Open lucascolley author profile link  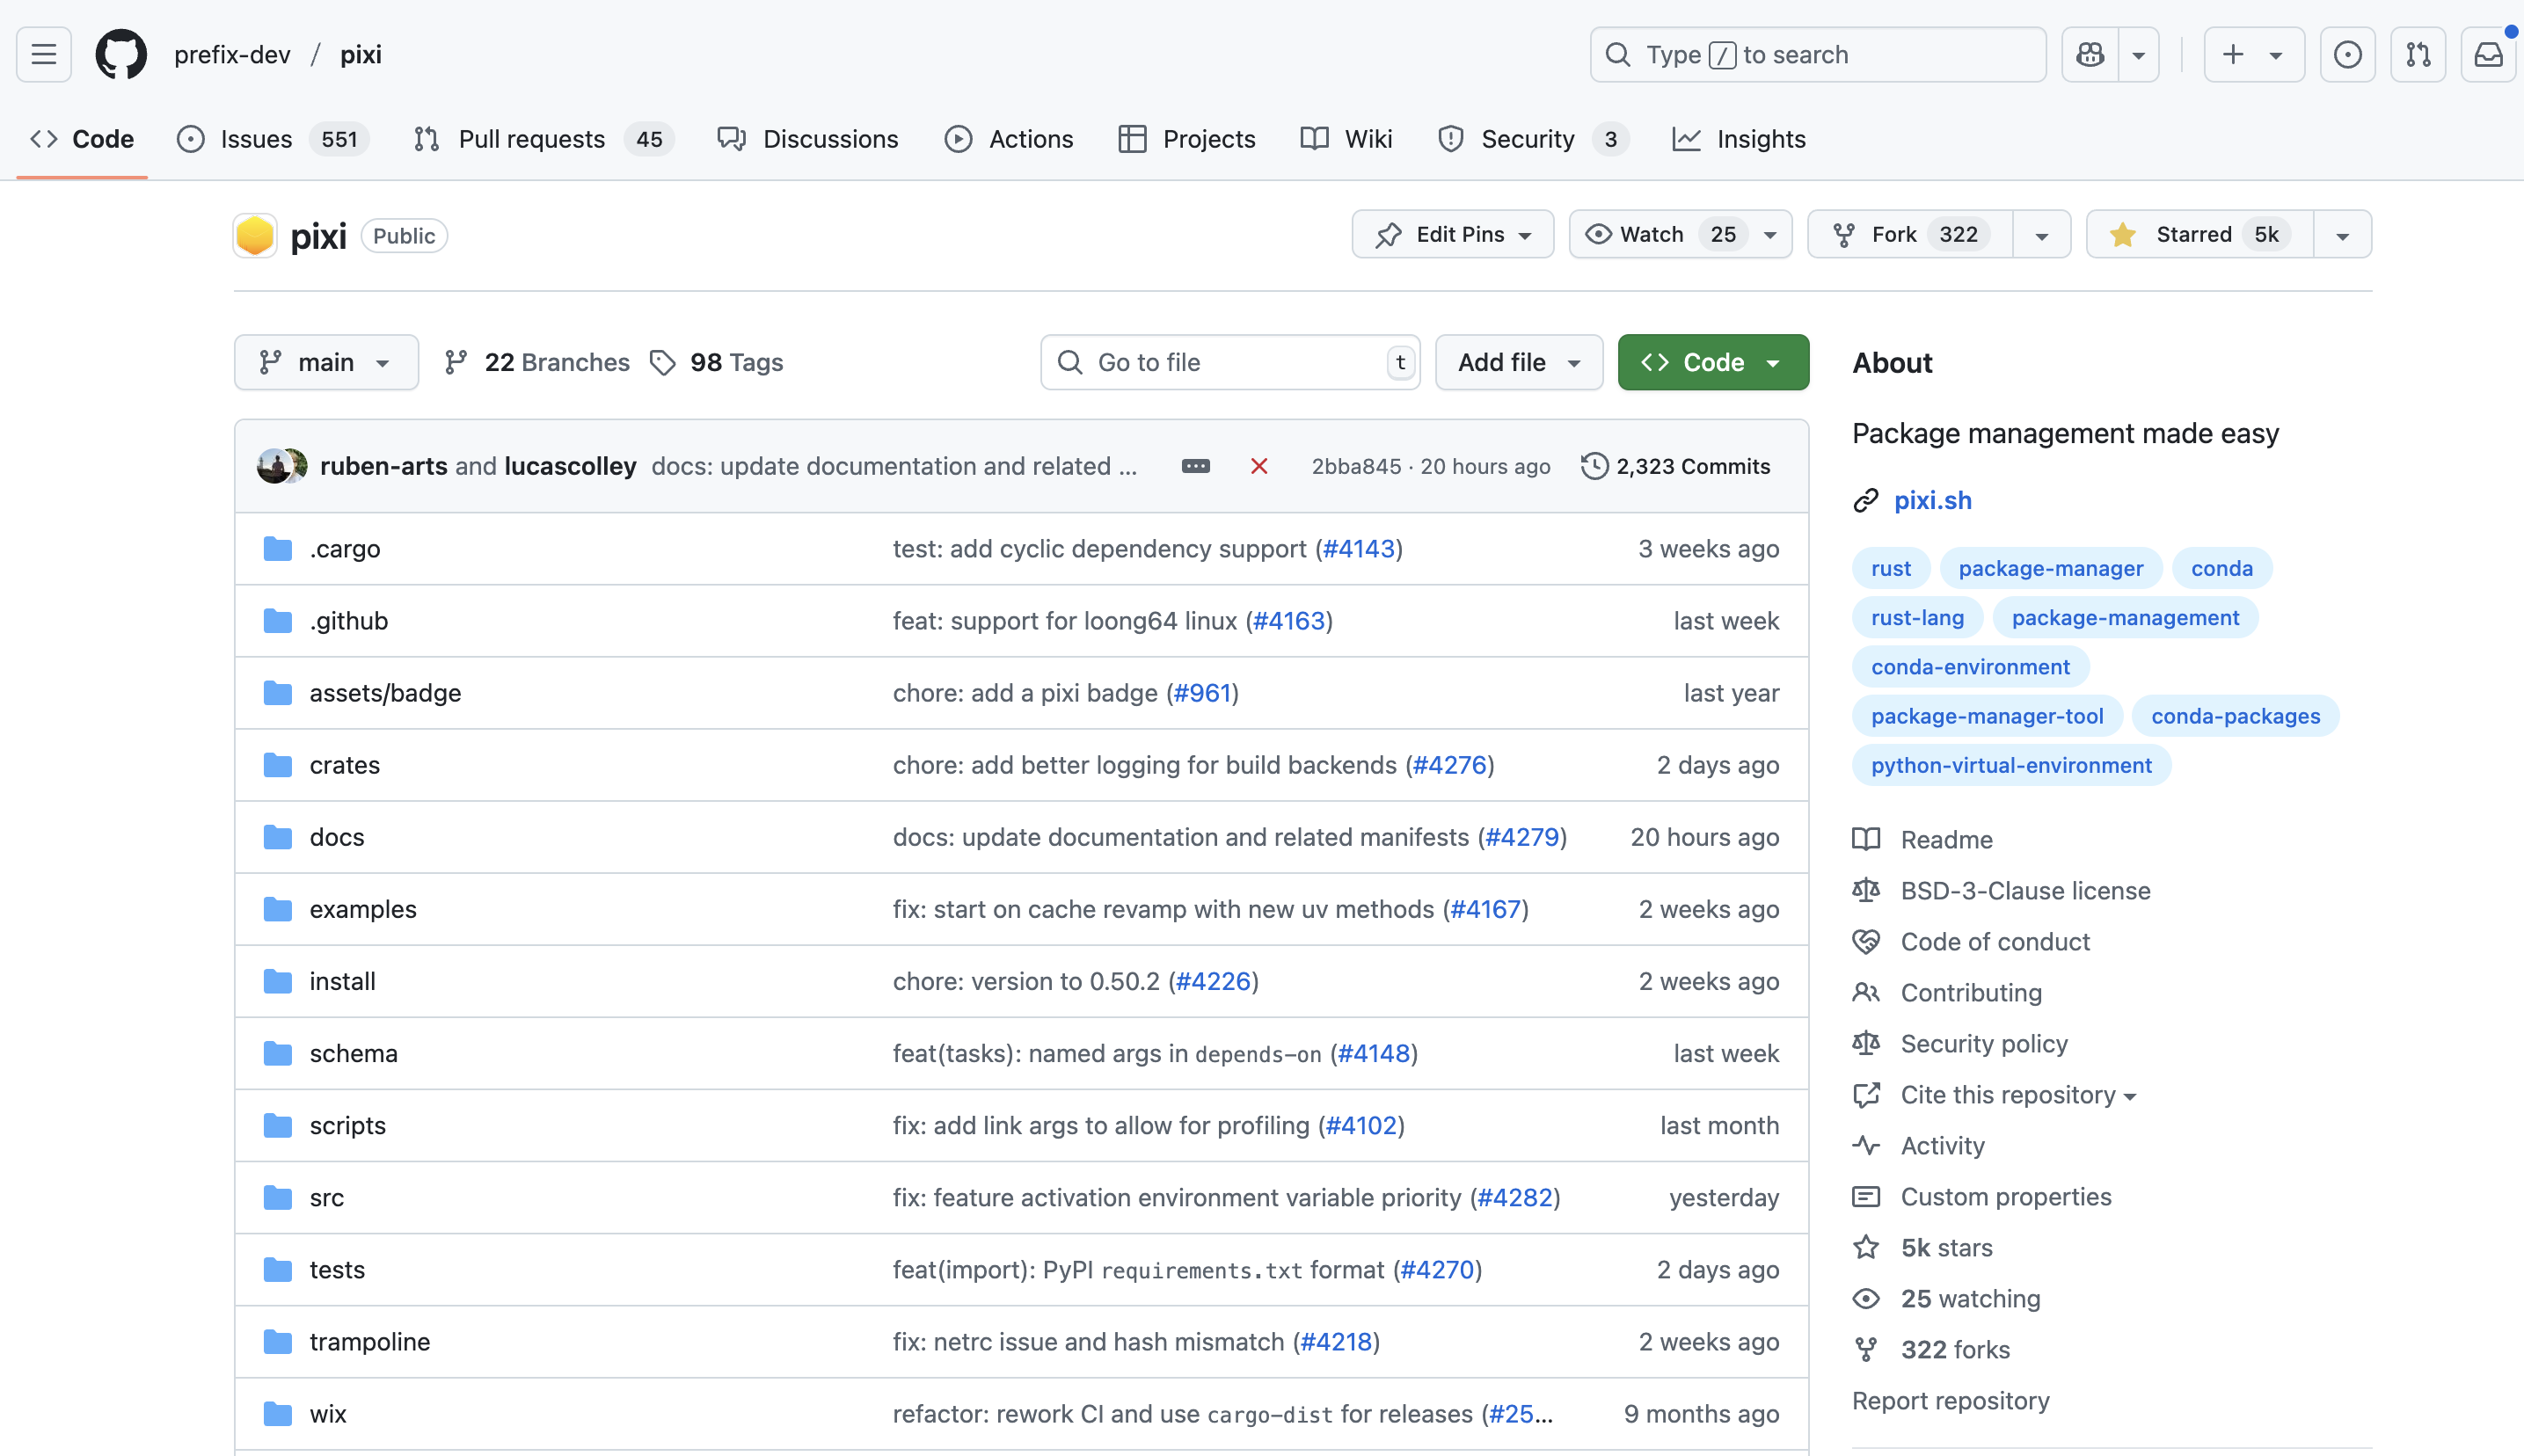pyautogui.click(x=570, y=466)
